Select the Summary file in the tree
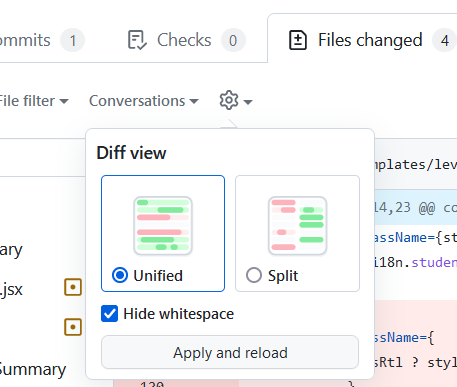 tap(33, 369)
